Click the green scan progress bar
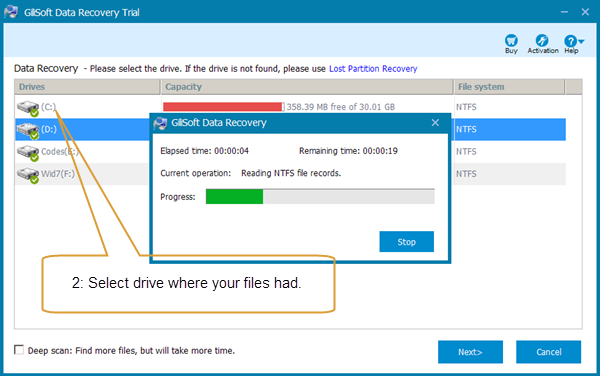The height and width of the screenshot is (376, 600). click(234, 197)
